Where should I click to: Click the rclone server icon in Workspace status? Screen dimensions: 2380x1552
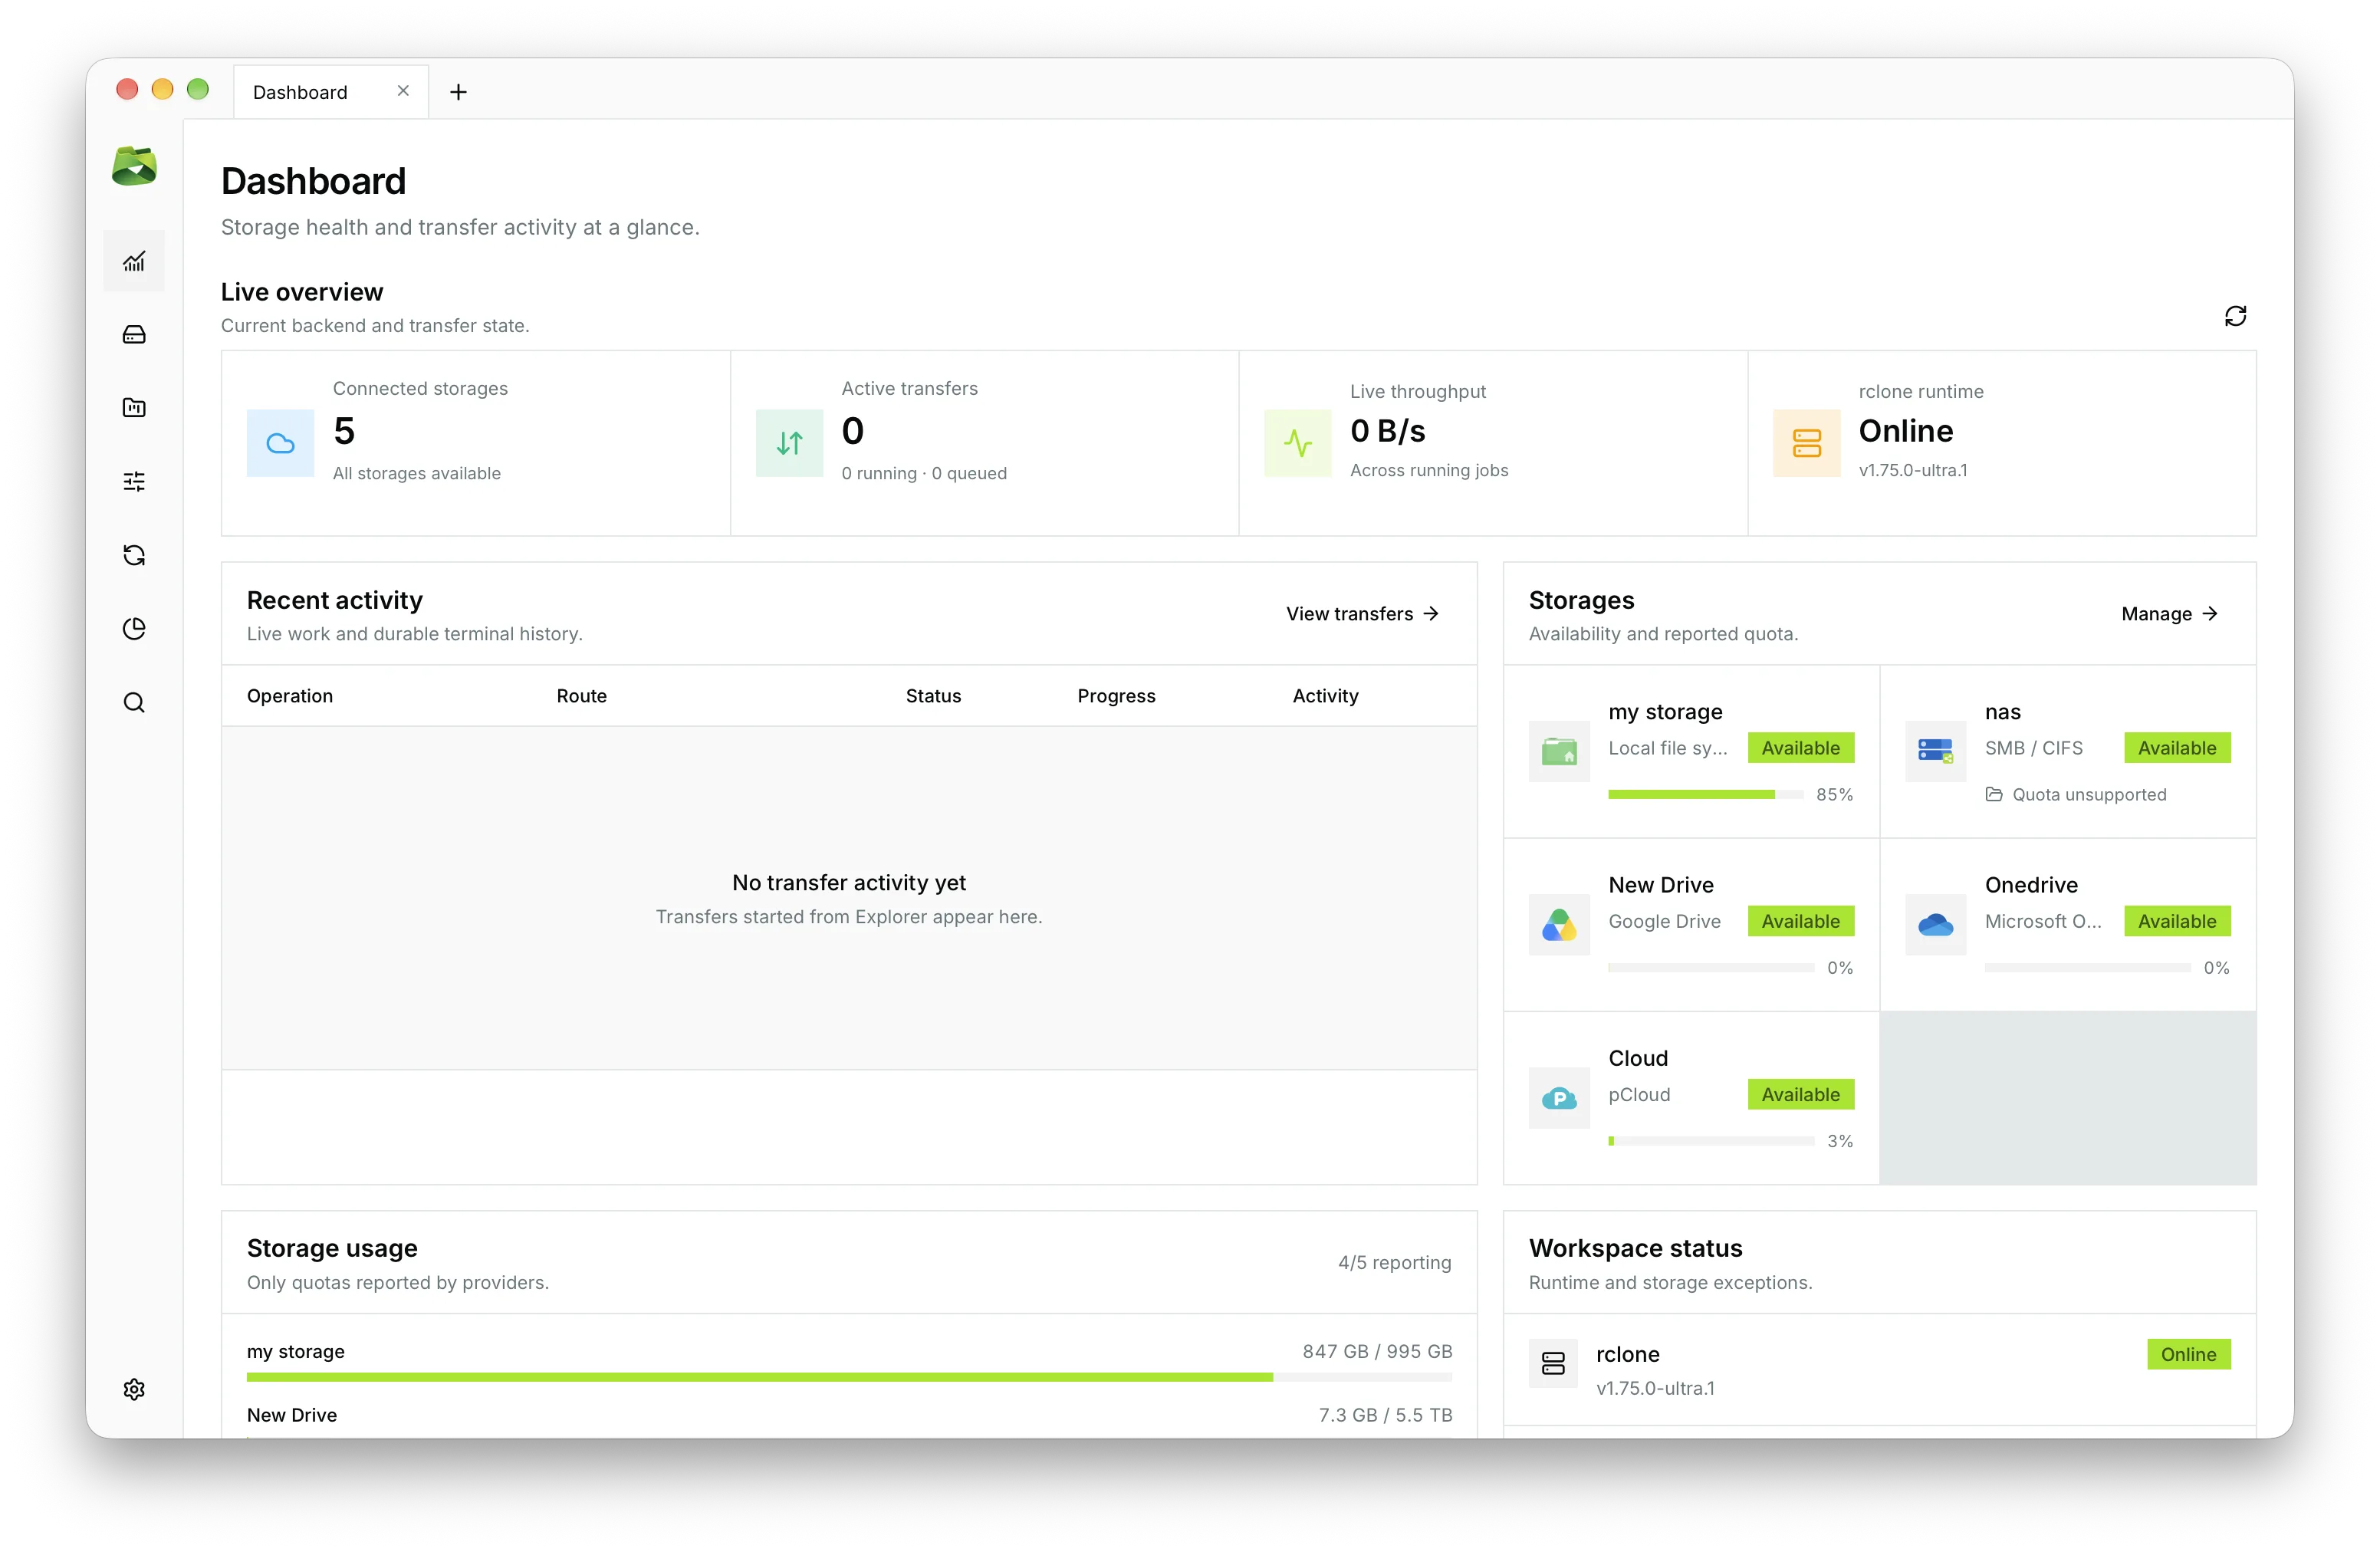tap(1553, 1363)
